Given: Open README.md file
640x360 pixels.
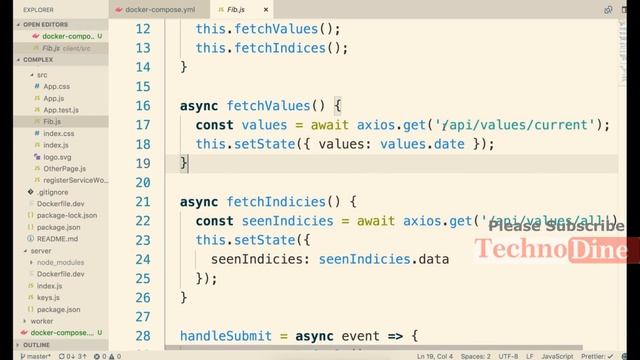Looking at the screenshot, I should pos(57,239).
